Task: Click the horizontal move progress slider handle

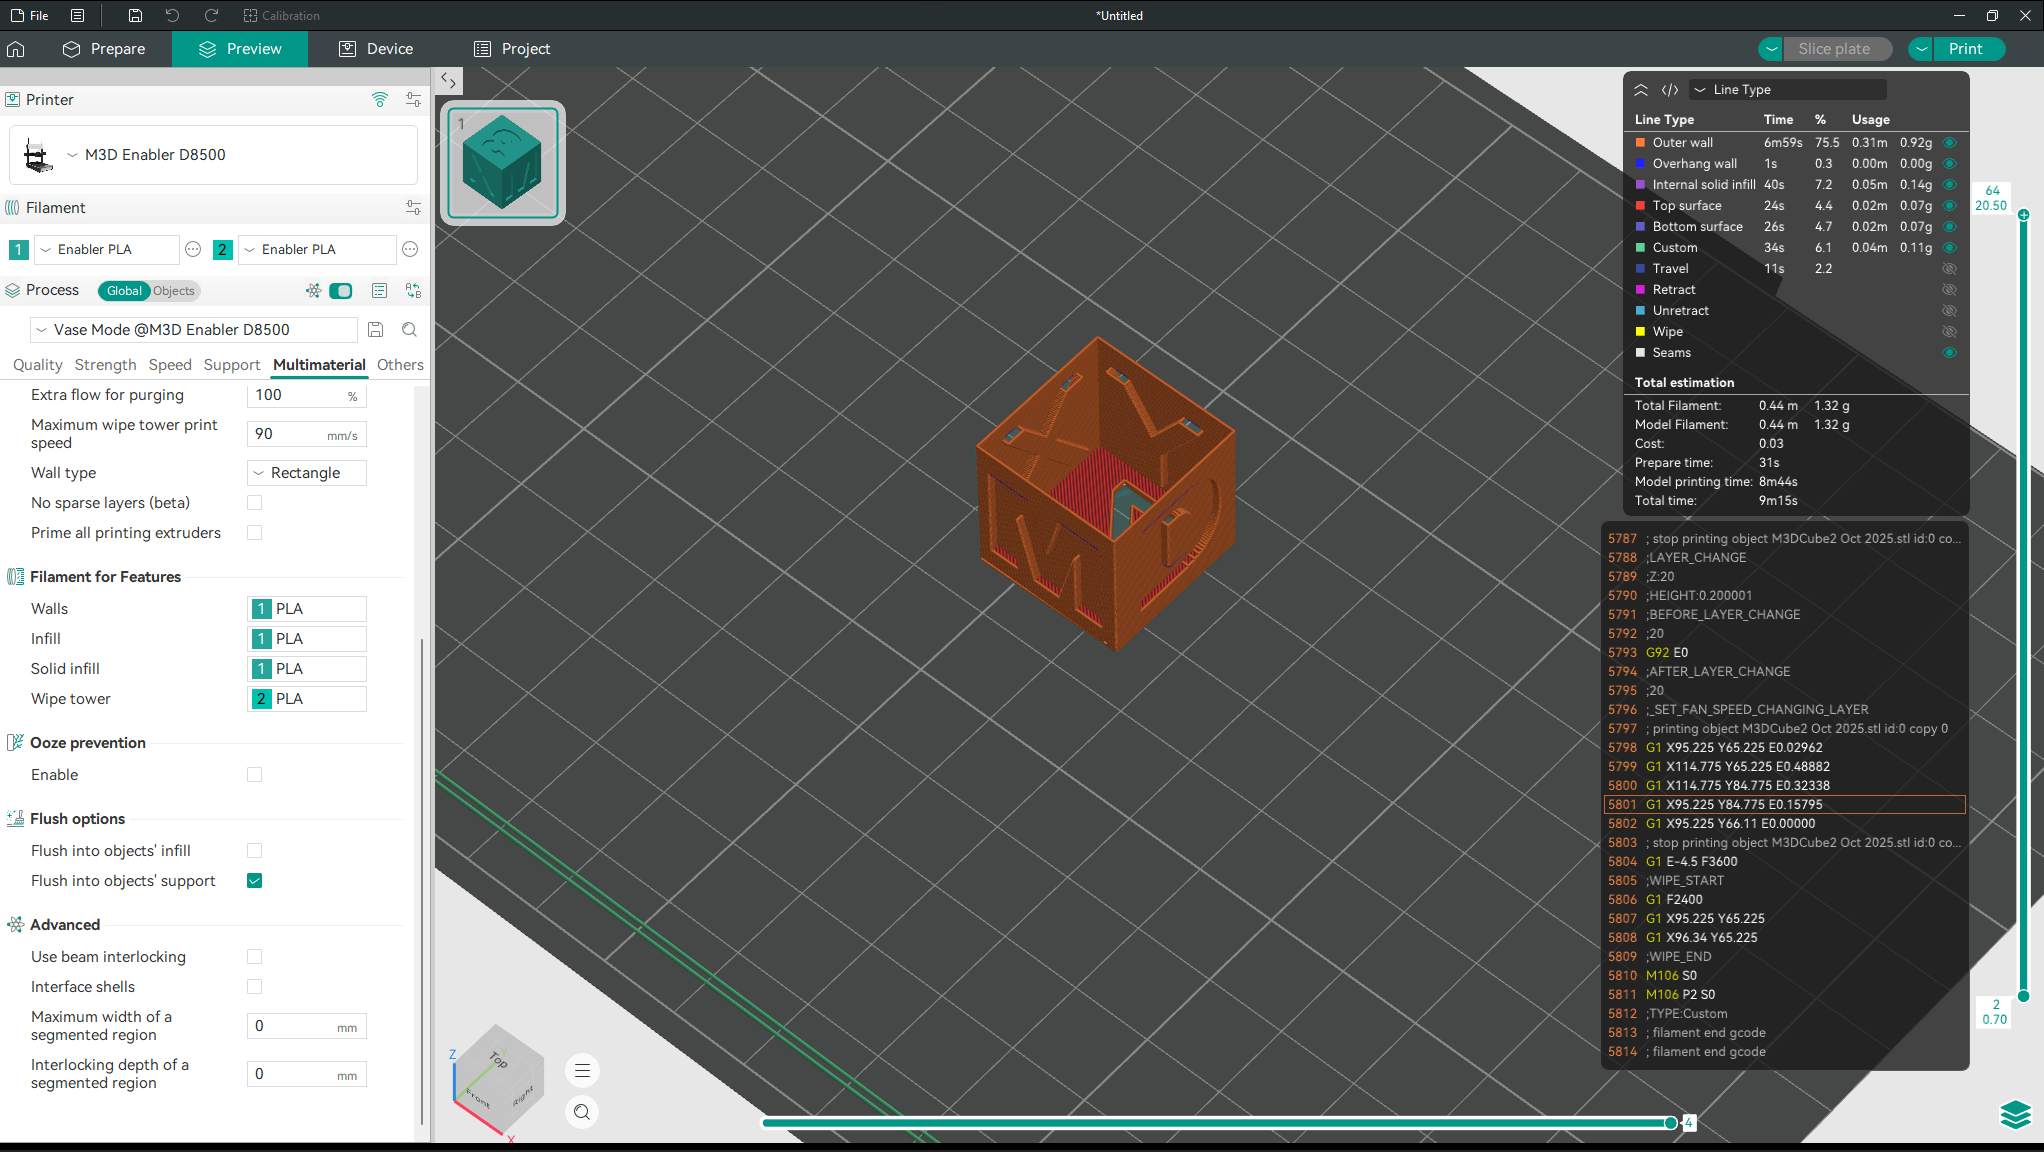Action: (1670, 1122)
